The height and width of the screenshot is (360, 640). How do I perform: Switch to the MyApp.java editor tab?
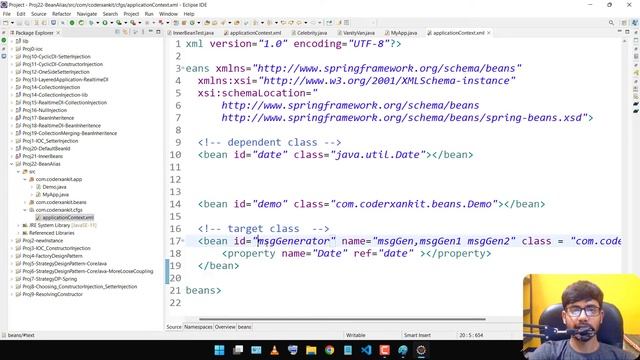pyautogui.click(x=401, y=33)
